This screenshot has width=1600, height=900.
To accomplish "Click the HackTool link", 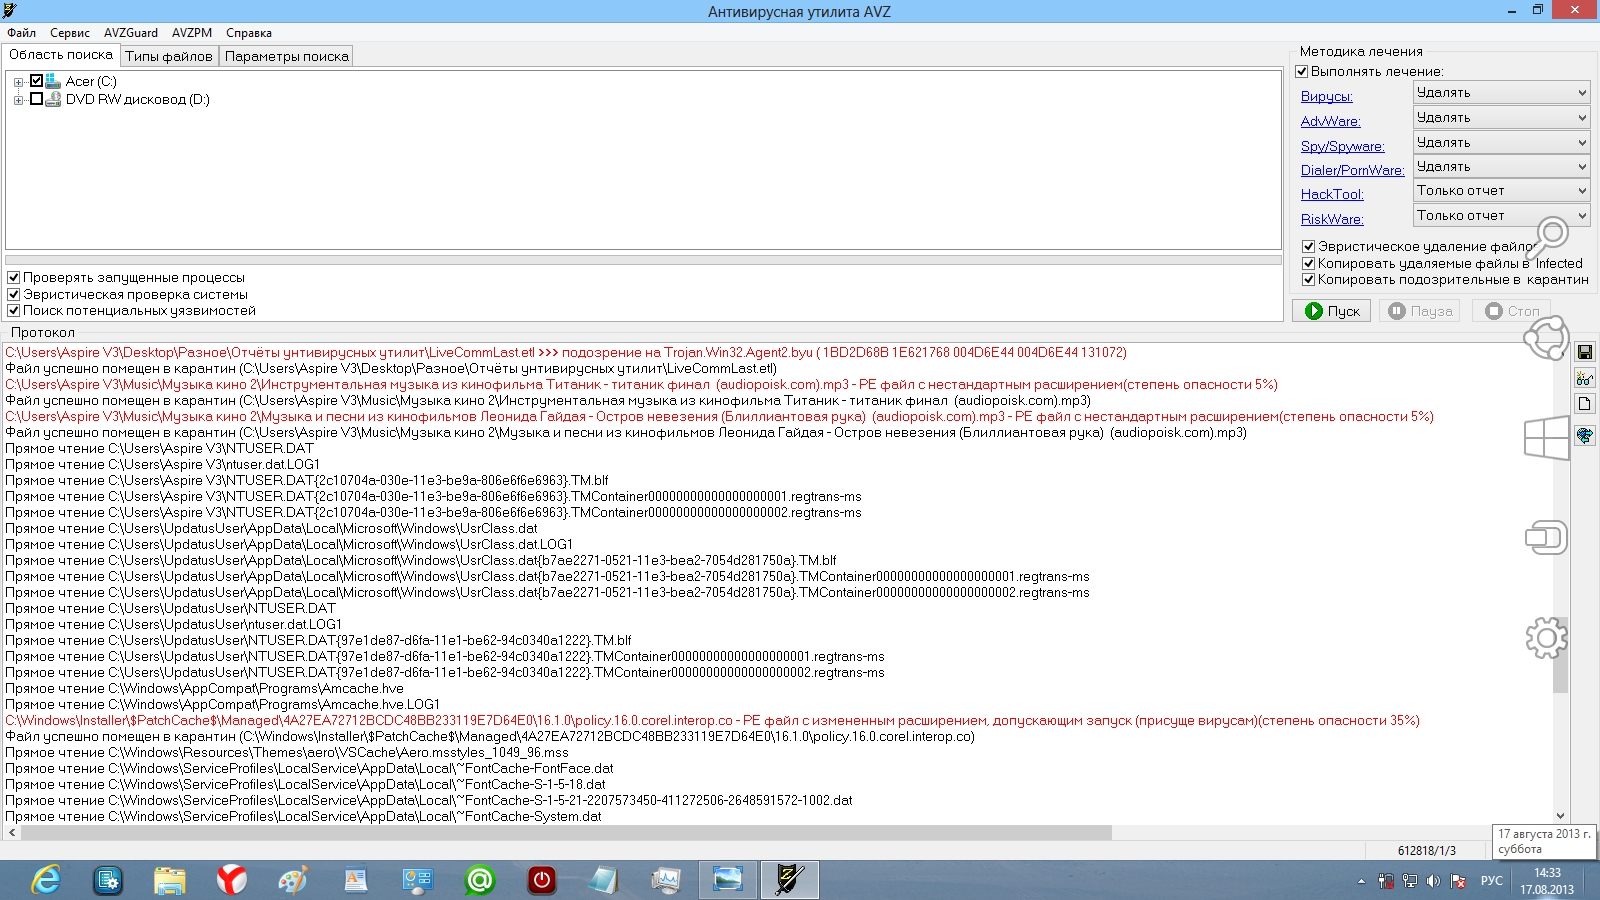I will point(1332,194).
